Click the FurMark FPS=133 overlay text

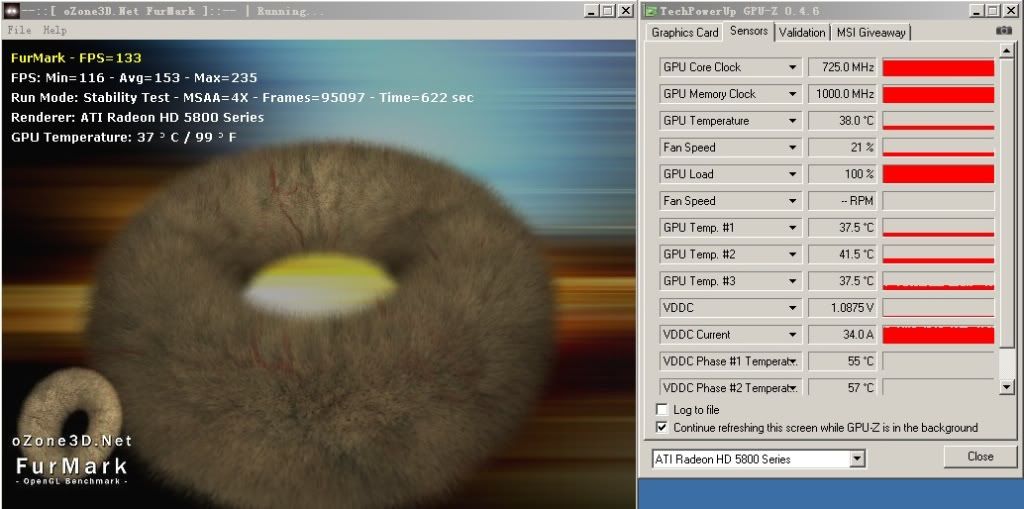tap(76, 57)
